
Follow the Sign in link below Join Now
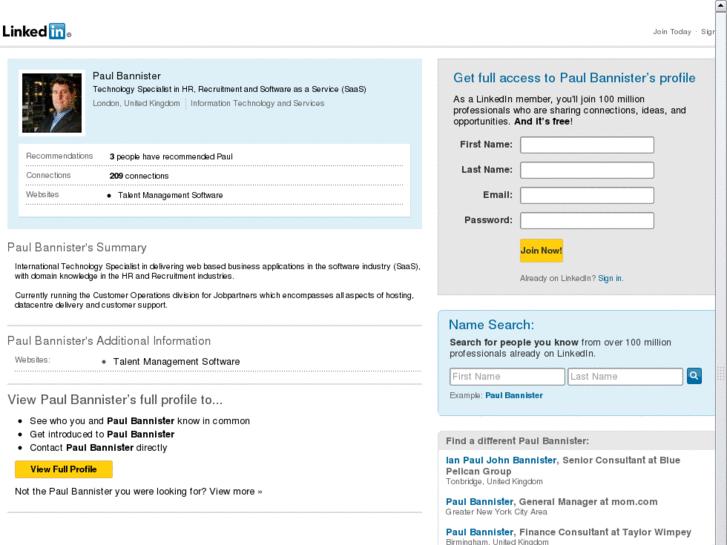[610, 278]
